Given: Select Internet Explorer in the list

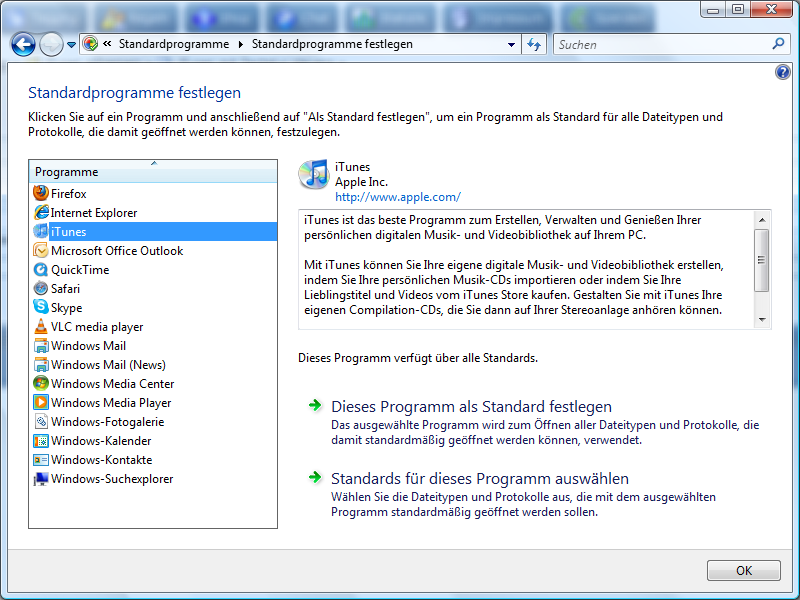Looking at the screenshot, I should point(153,212).
